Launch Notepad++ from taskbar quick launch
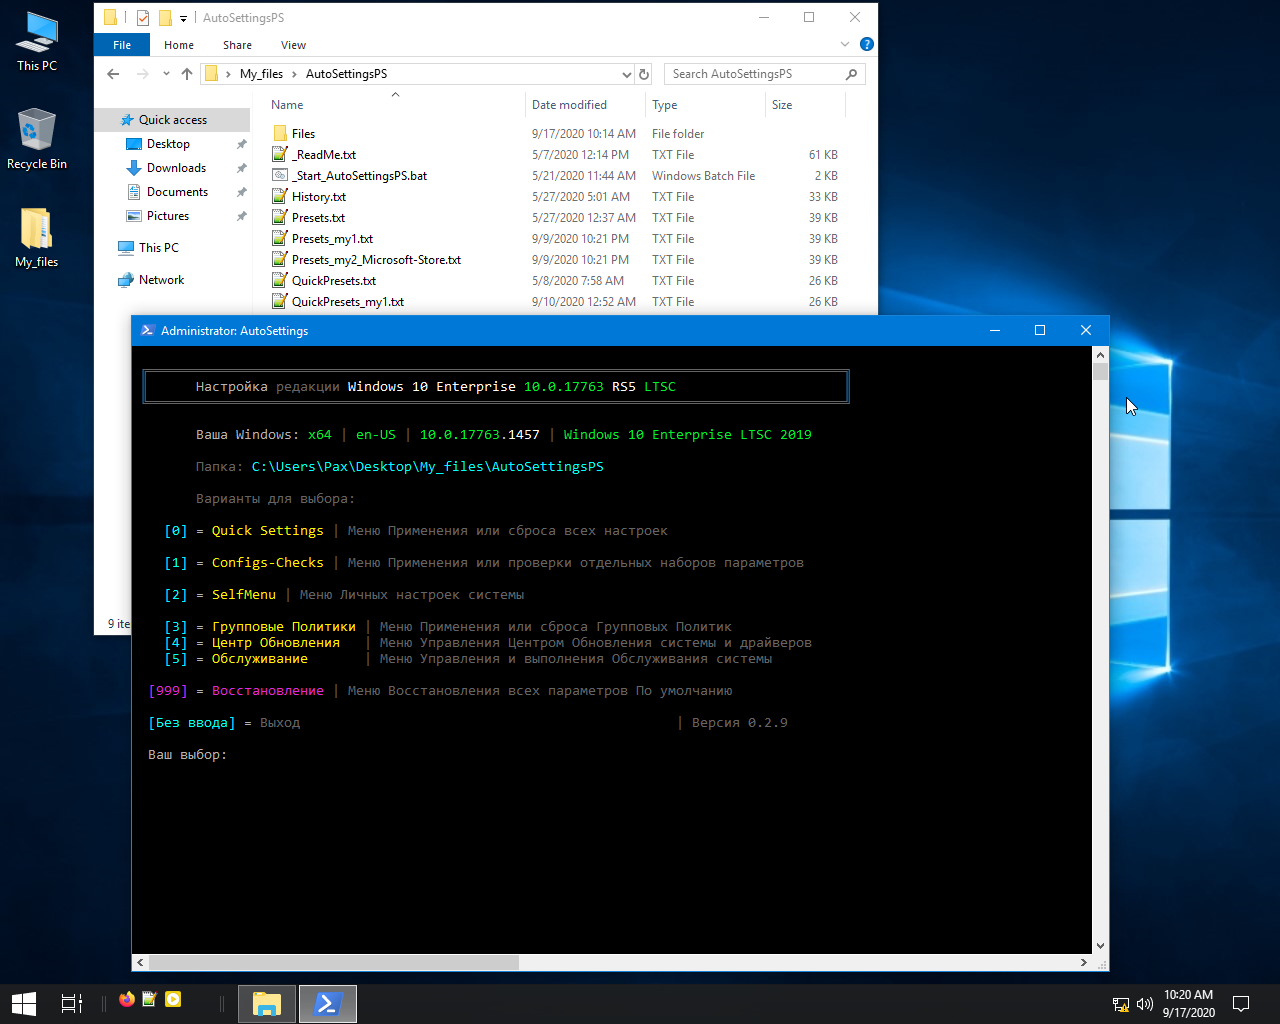Screen dimensions: 1280x1024 [150, 999]
